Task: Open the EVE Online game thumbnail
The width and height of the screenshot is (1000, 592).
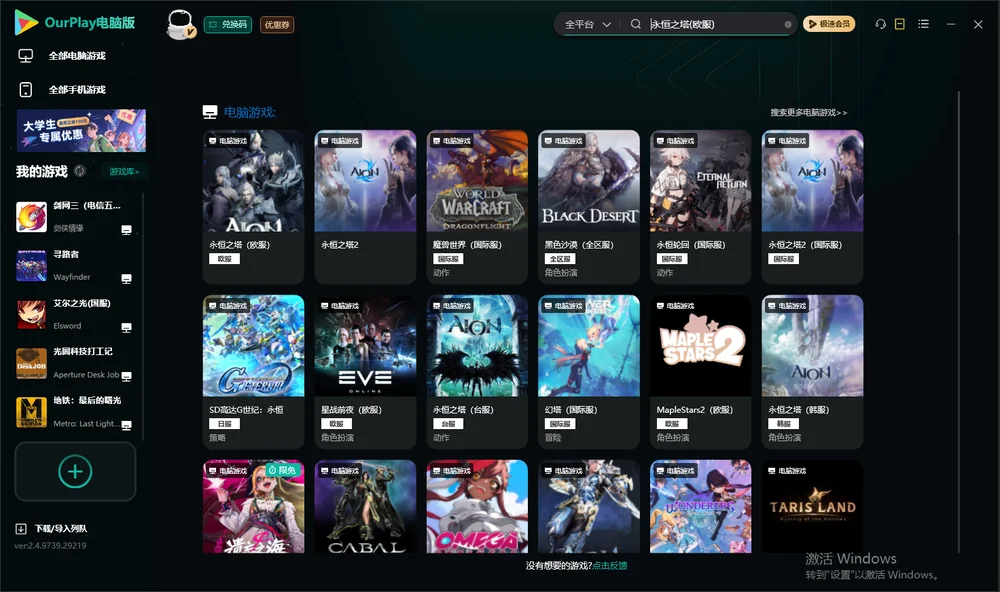Action: [365, 346]
